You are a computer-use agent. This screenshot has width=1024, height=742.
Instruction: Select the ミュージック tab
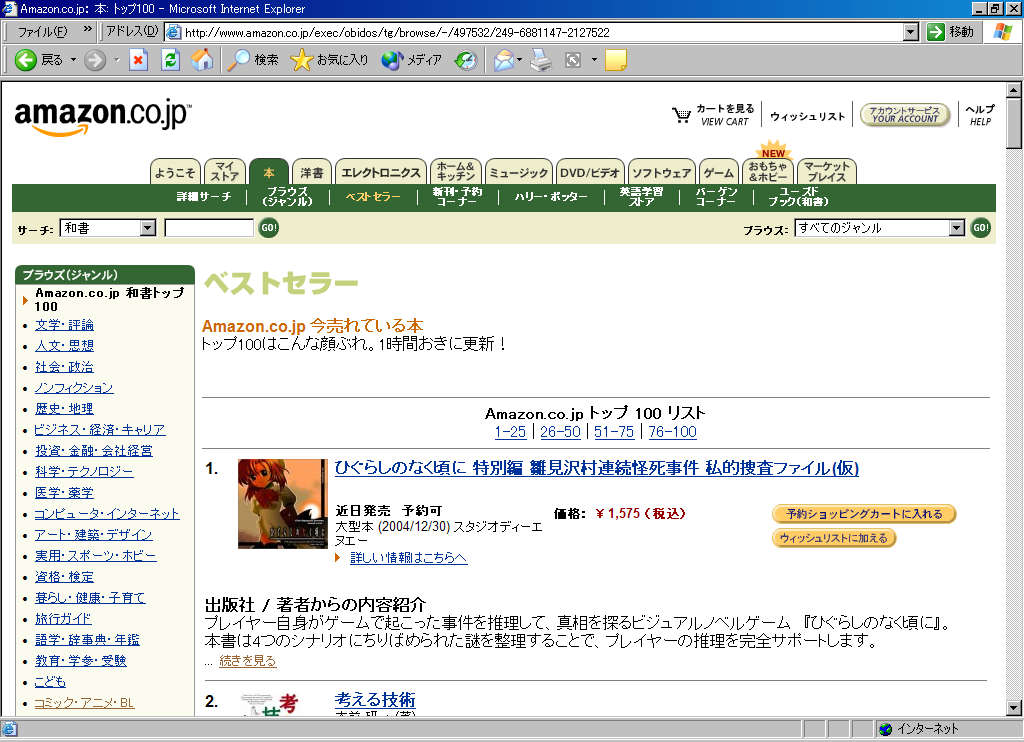pos(518,172)
